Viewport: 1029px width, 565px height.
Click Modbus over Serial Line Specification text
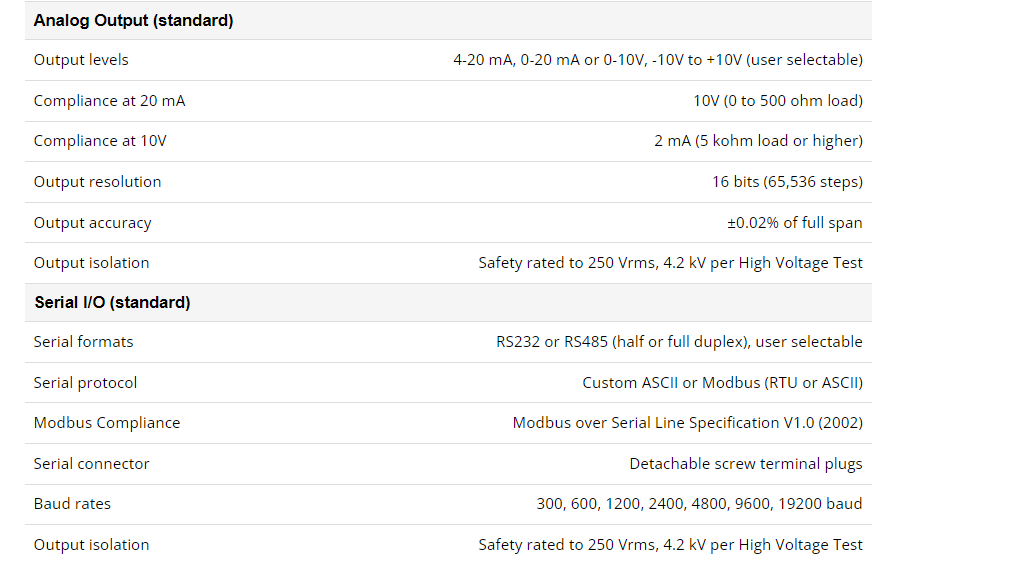click(x=688, y=423)
